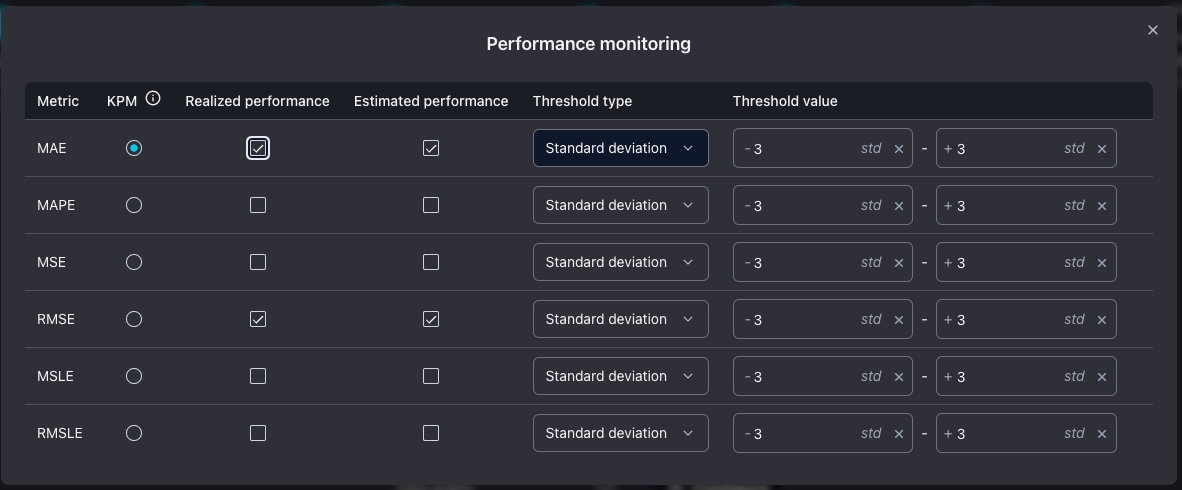Image resolution: width=1182 pixels, height=490 pixels.
Task: Clear the RMSLE upper threshold value
Action: [x=1102, y=434]
